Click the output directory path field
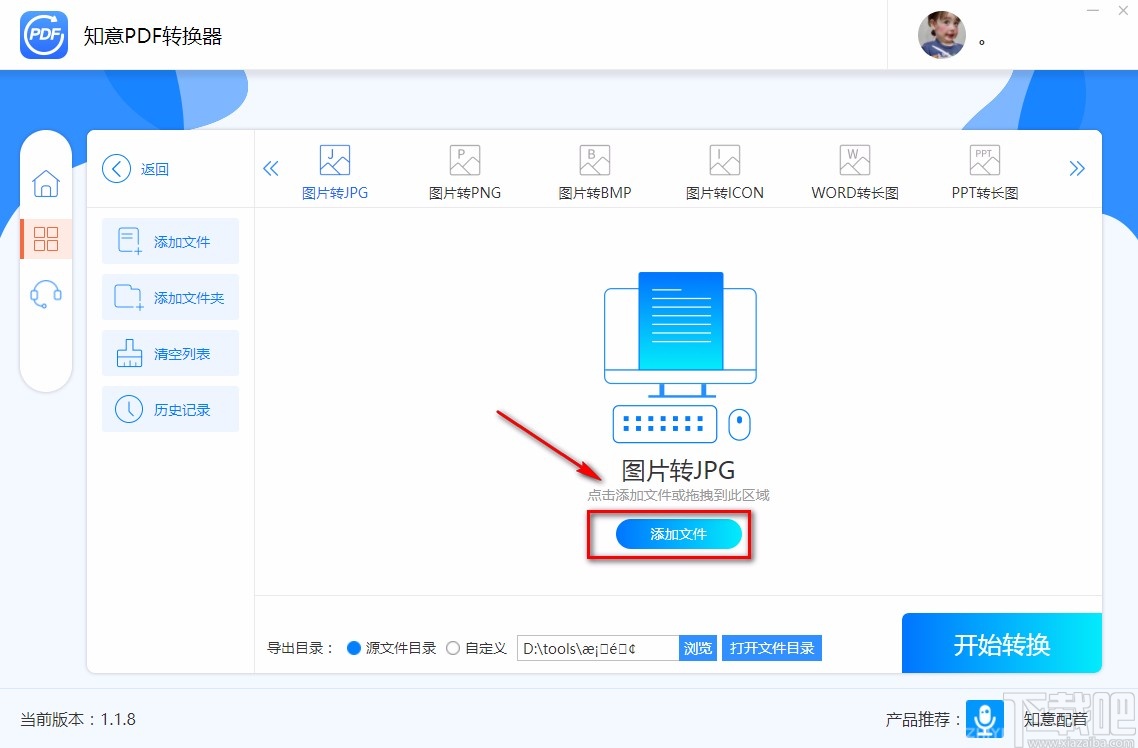Image resolution: width=1138 pixels, height=748 pixels. [597, 648]
